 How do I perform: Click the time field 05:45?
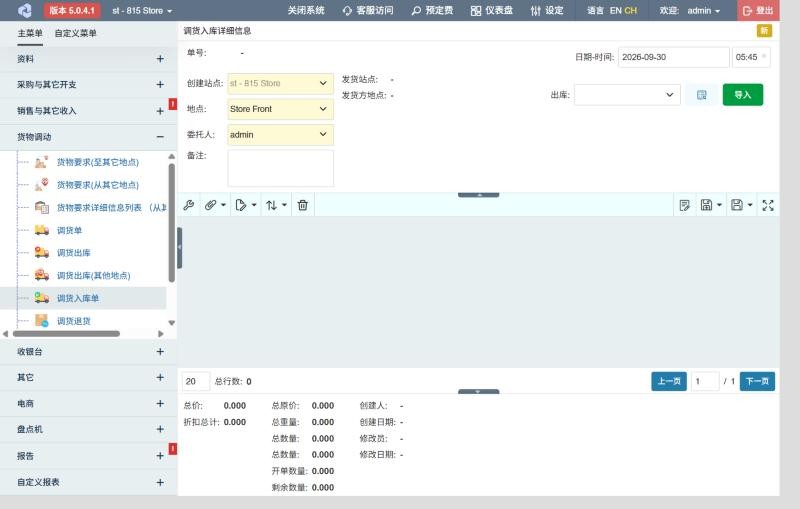[751, 57]
